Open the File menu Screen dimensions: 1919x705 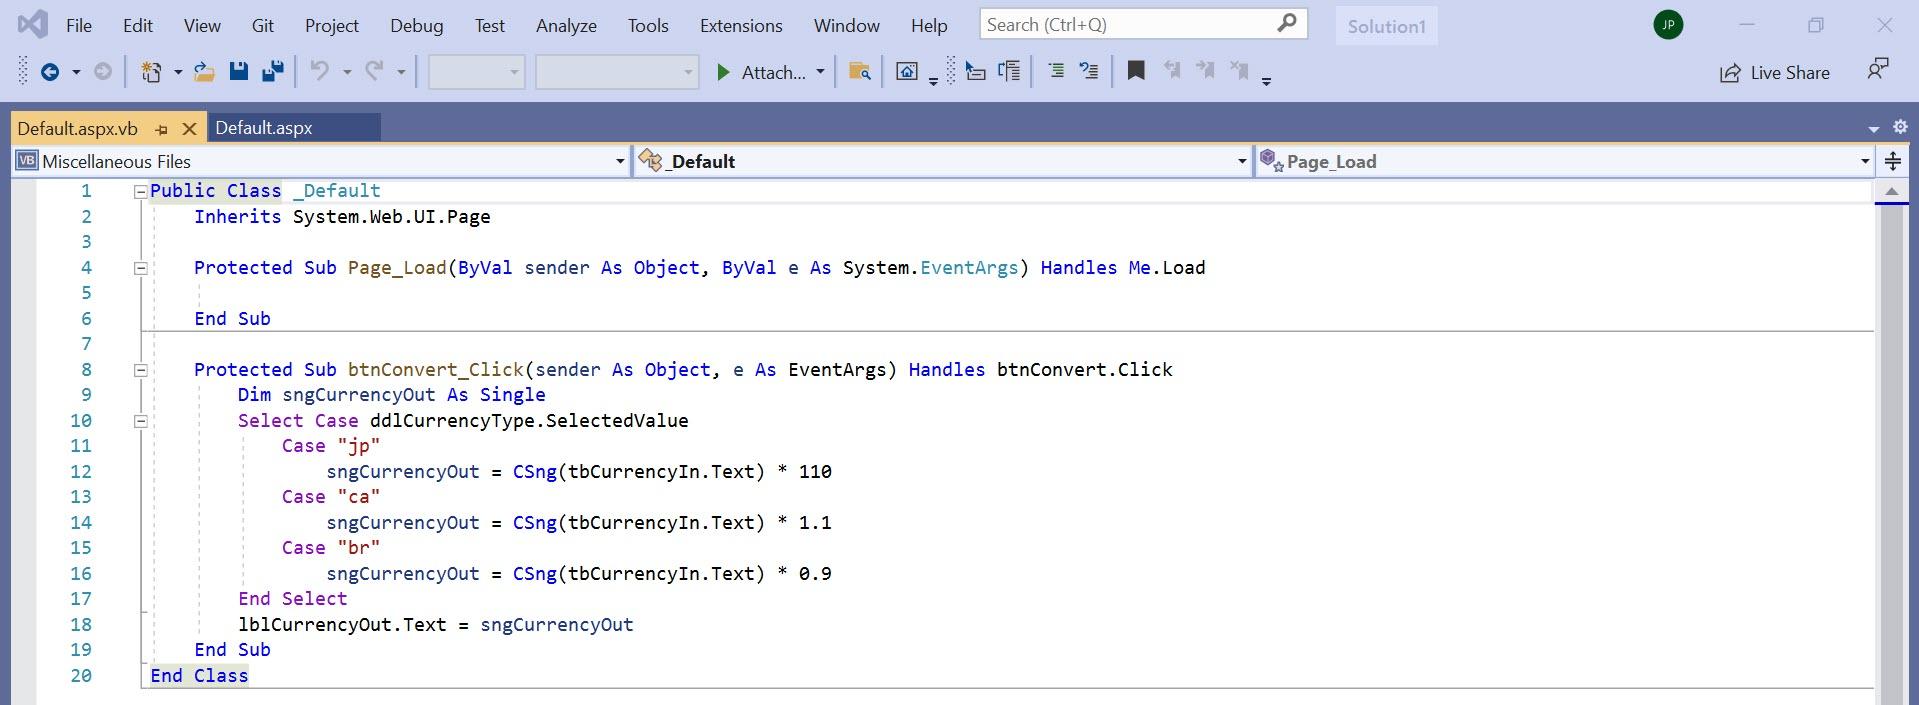tap(79, 25)
